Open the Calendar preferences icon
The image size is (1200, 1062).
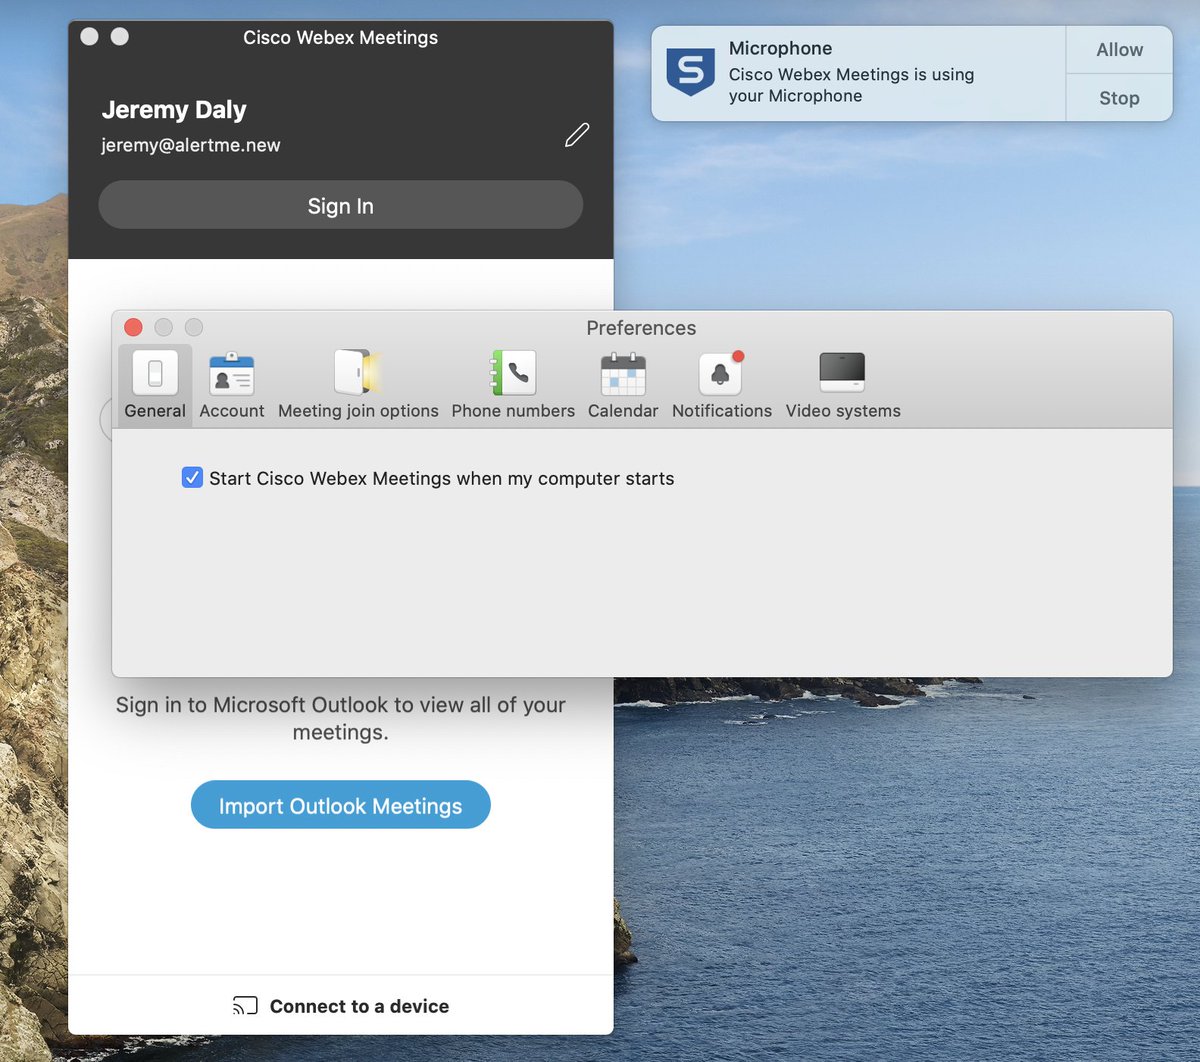click(x=623, y=373)
